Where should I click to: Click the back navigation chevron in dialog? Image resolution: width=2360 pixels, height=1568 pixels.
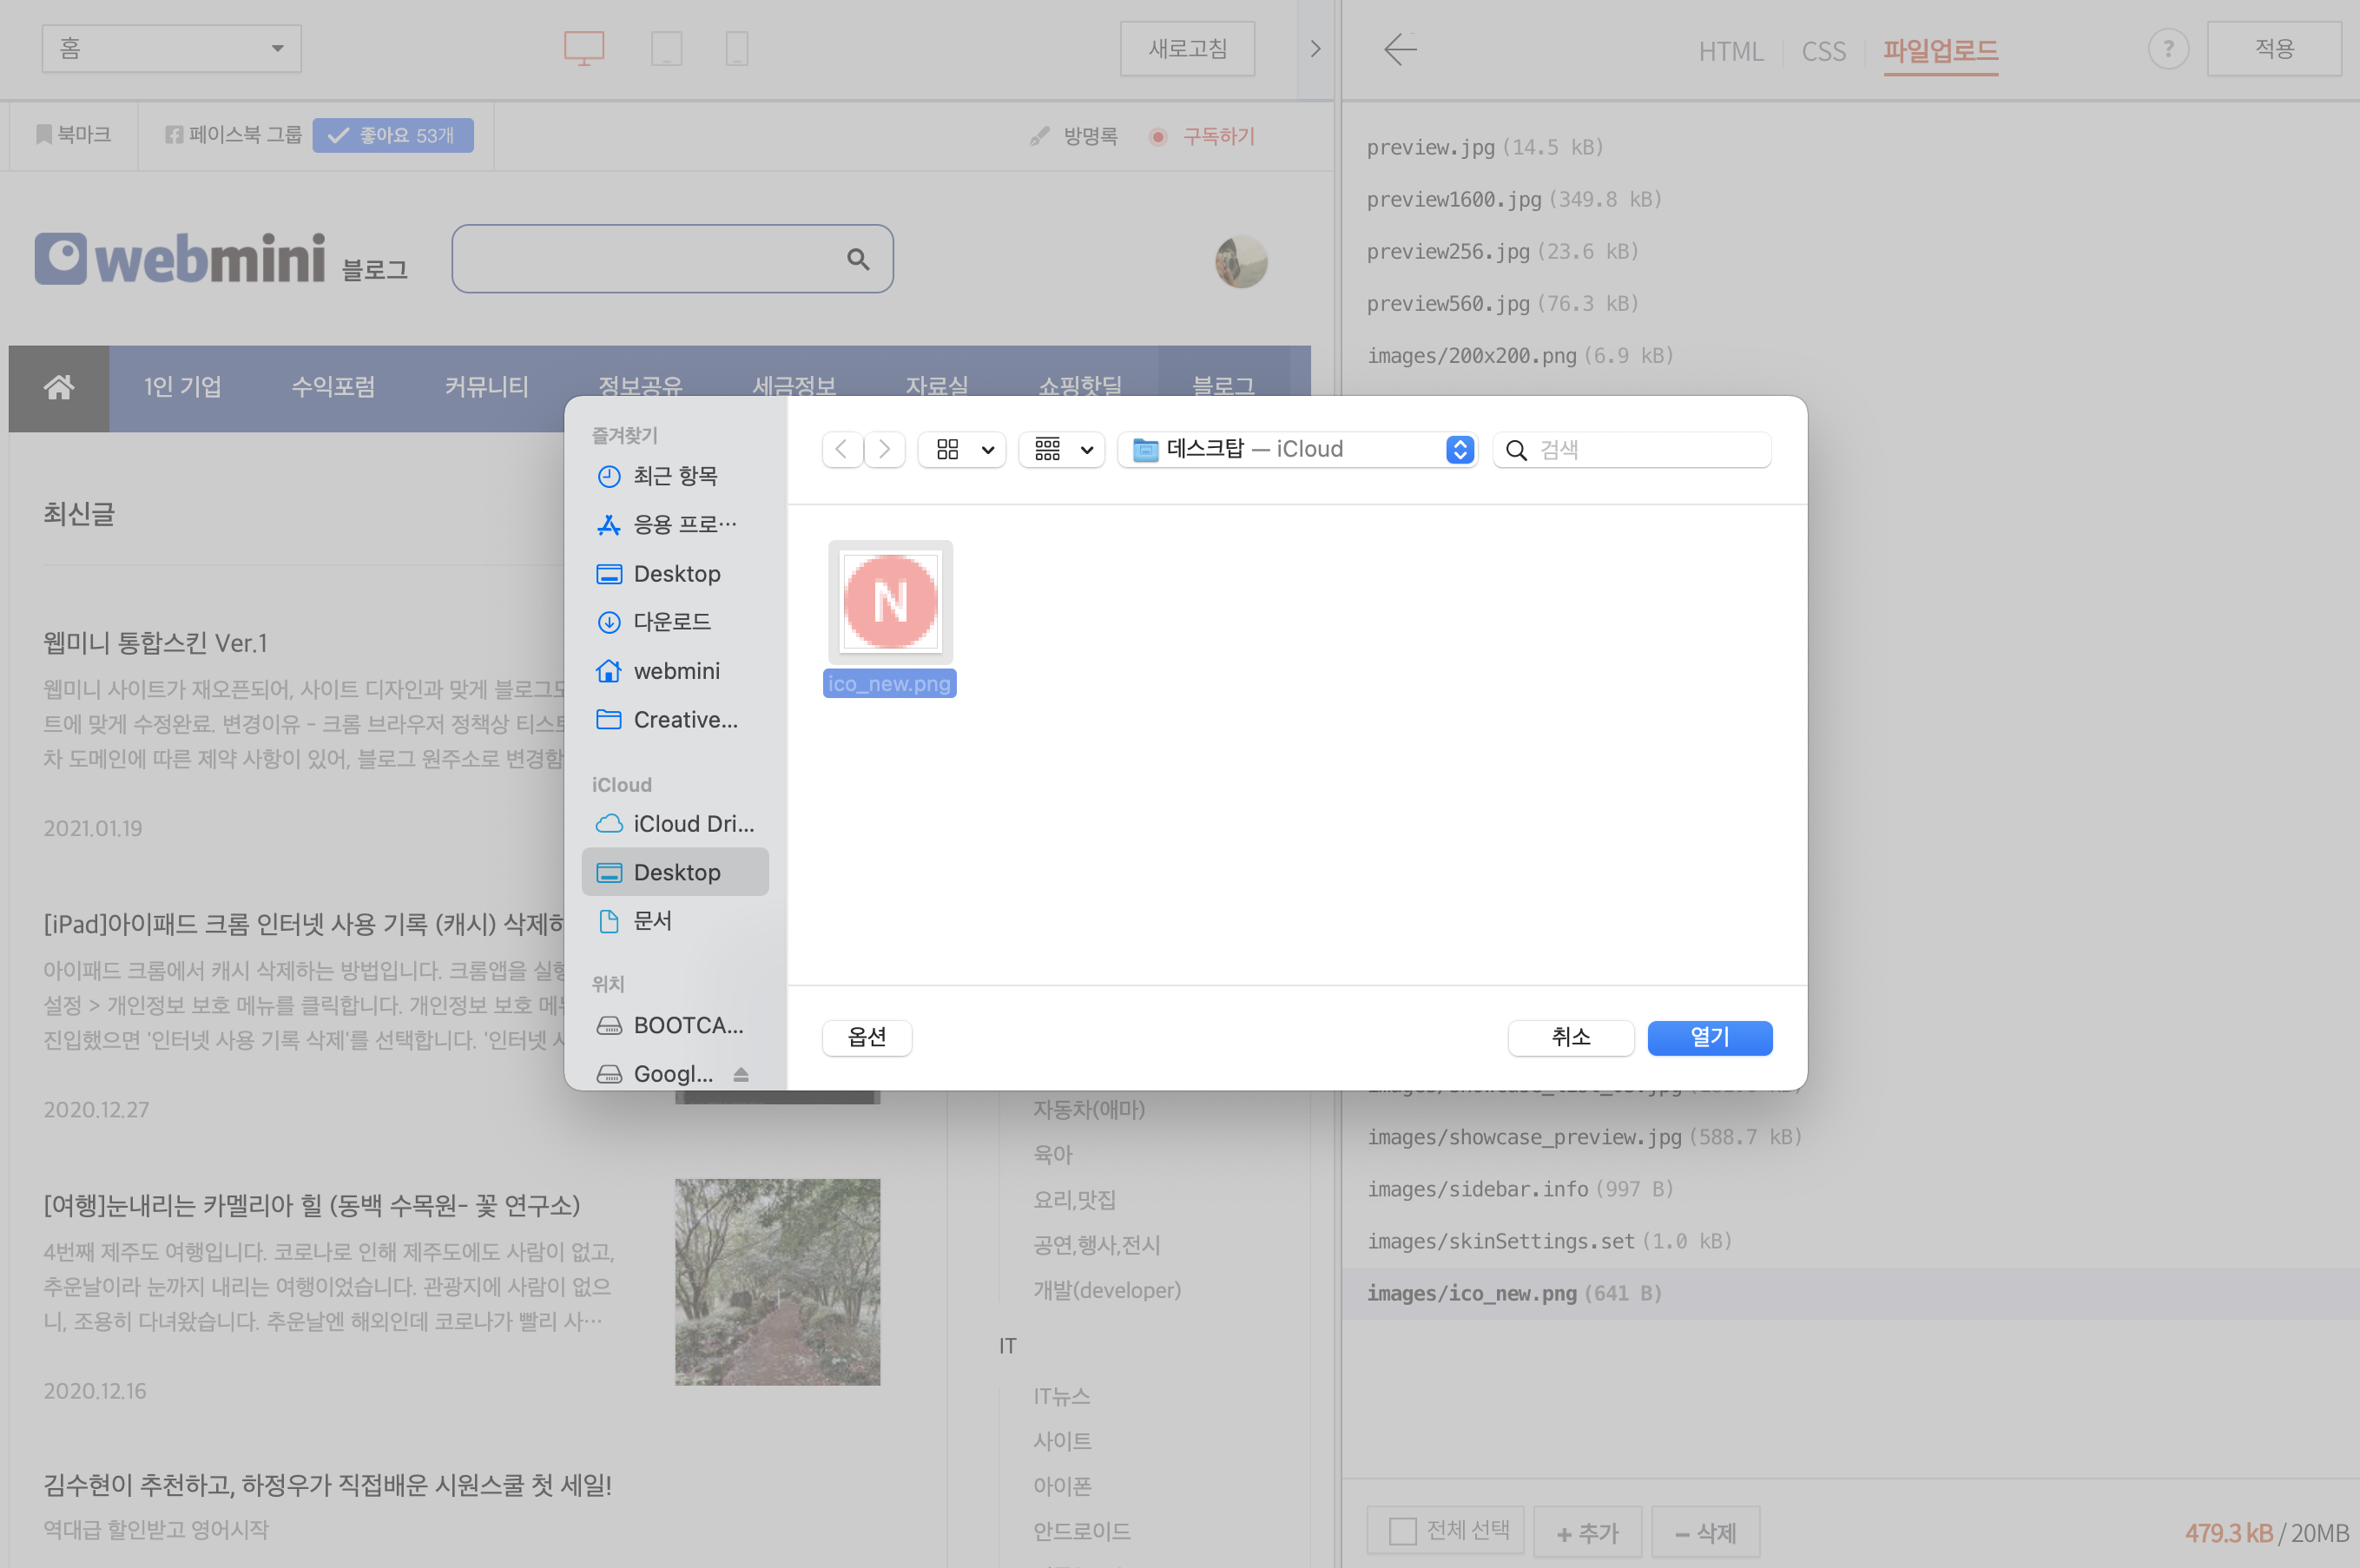tap(842, 450)
